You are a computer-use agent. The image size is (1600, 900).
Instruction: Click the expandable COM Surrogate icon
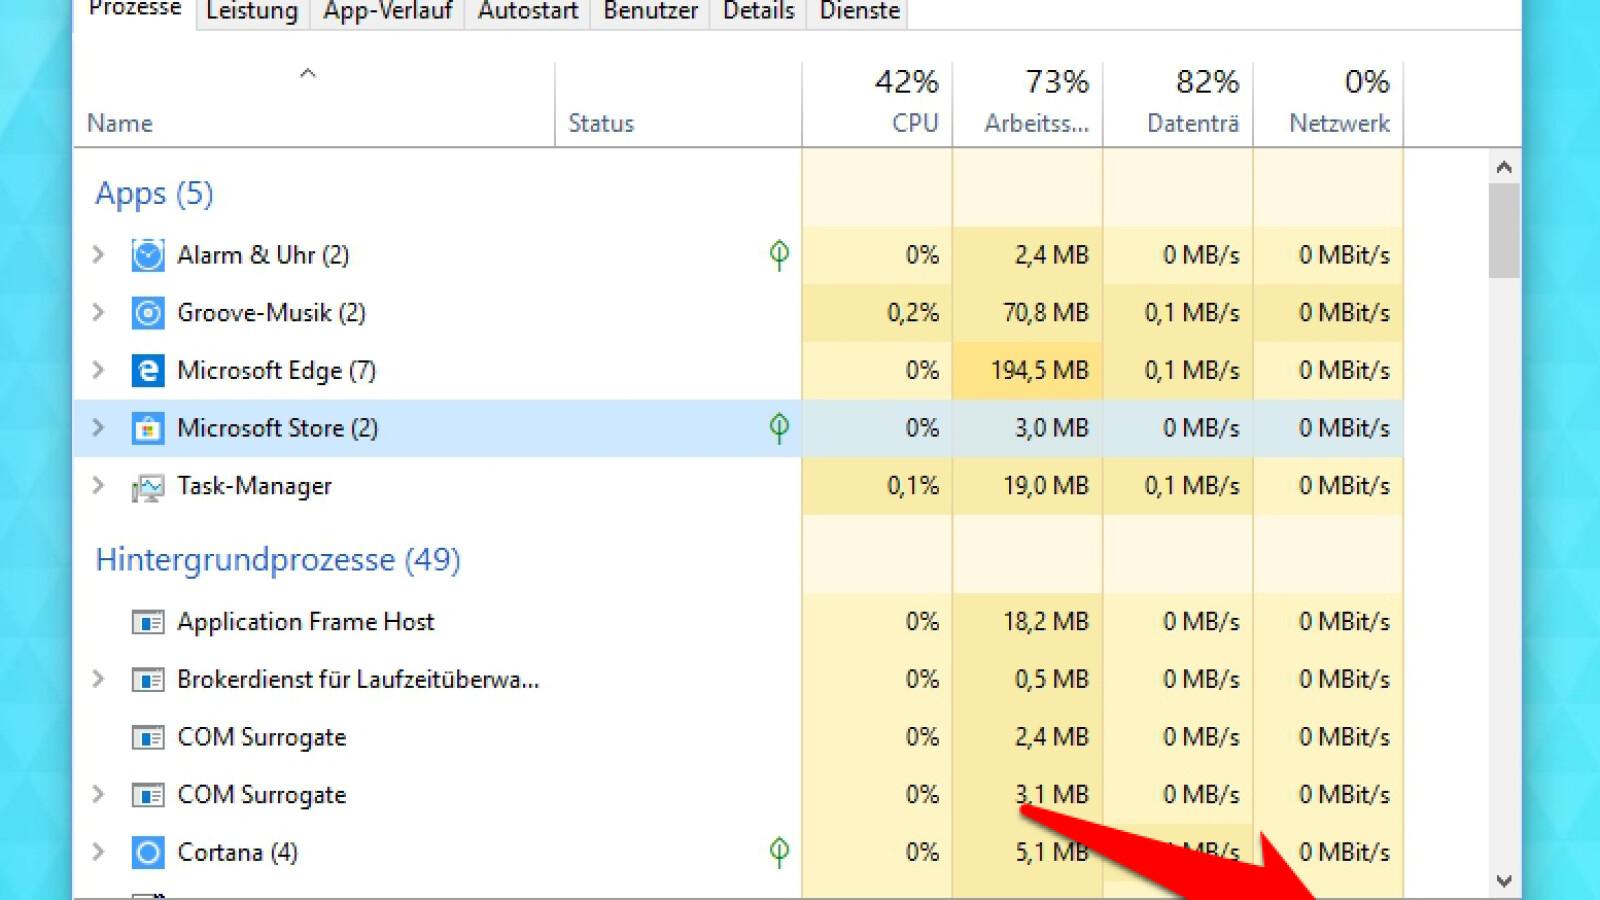148,795
